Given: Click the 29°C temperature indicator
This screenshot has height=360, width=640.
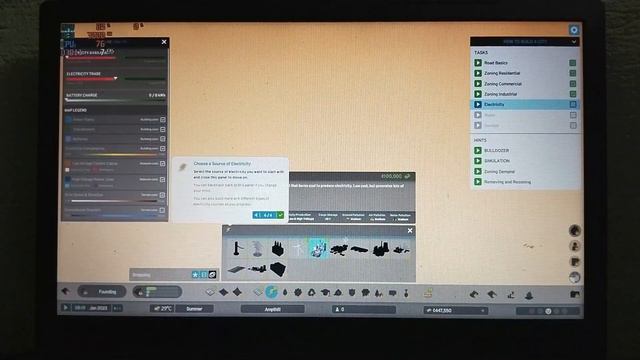Looking at the screenshot, I should coord(162,309).
